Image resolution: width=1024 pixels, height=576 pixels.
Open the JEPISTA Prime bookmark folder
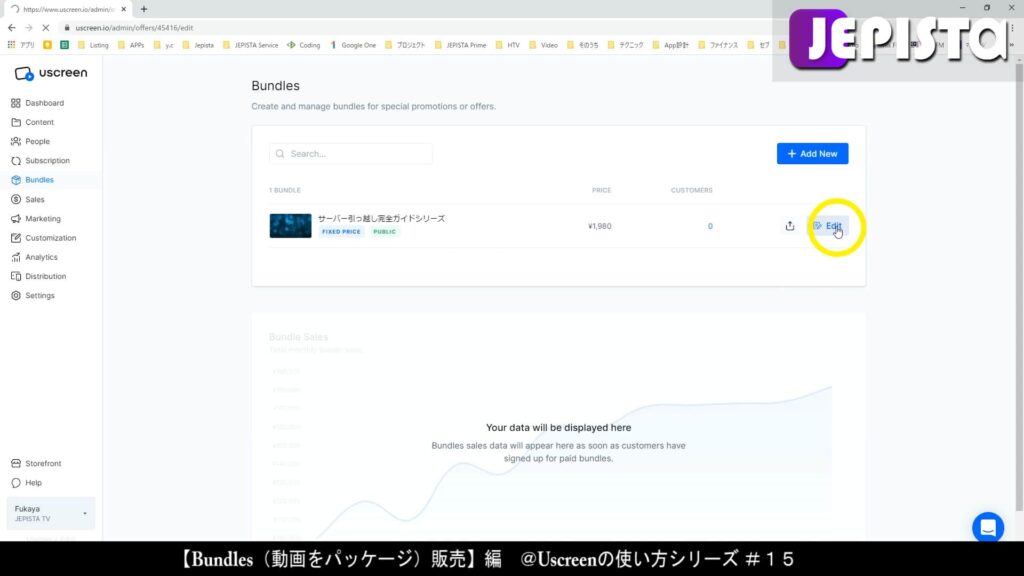(x=460, y=45)
